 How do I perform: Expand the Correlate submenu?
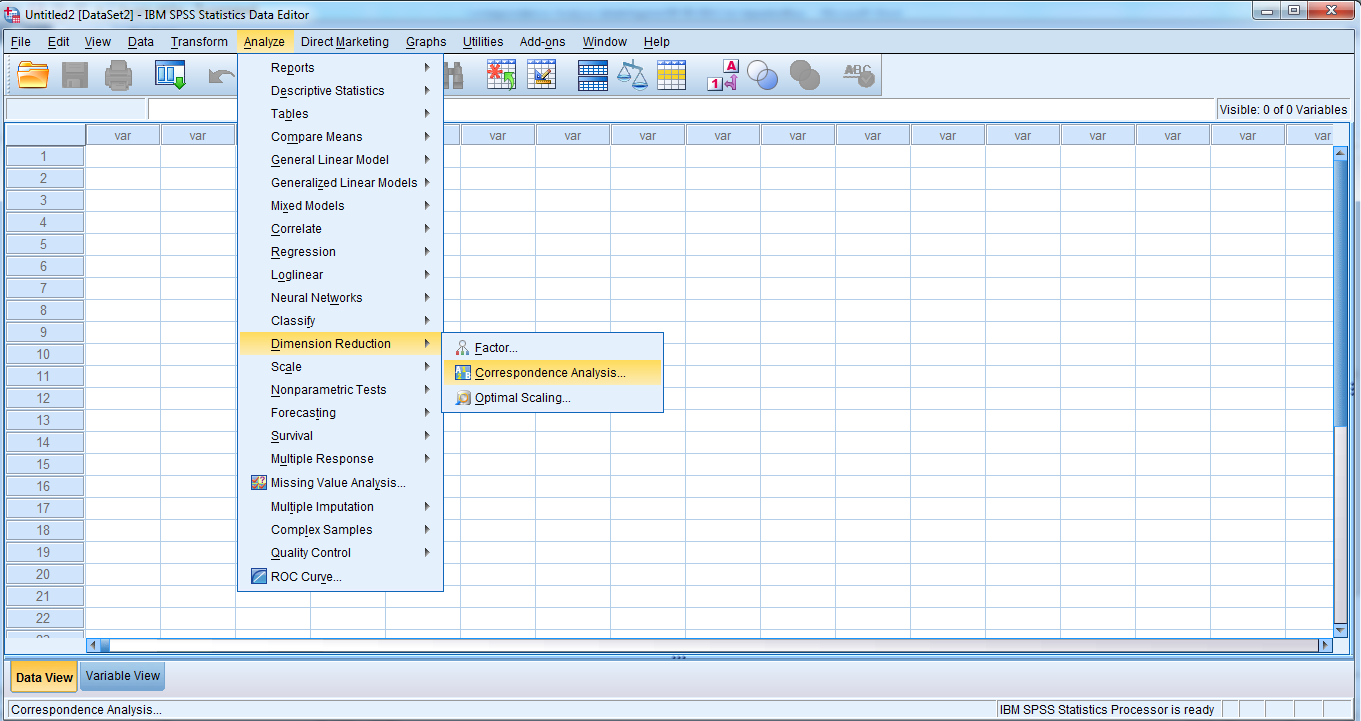point(340,229)
